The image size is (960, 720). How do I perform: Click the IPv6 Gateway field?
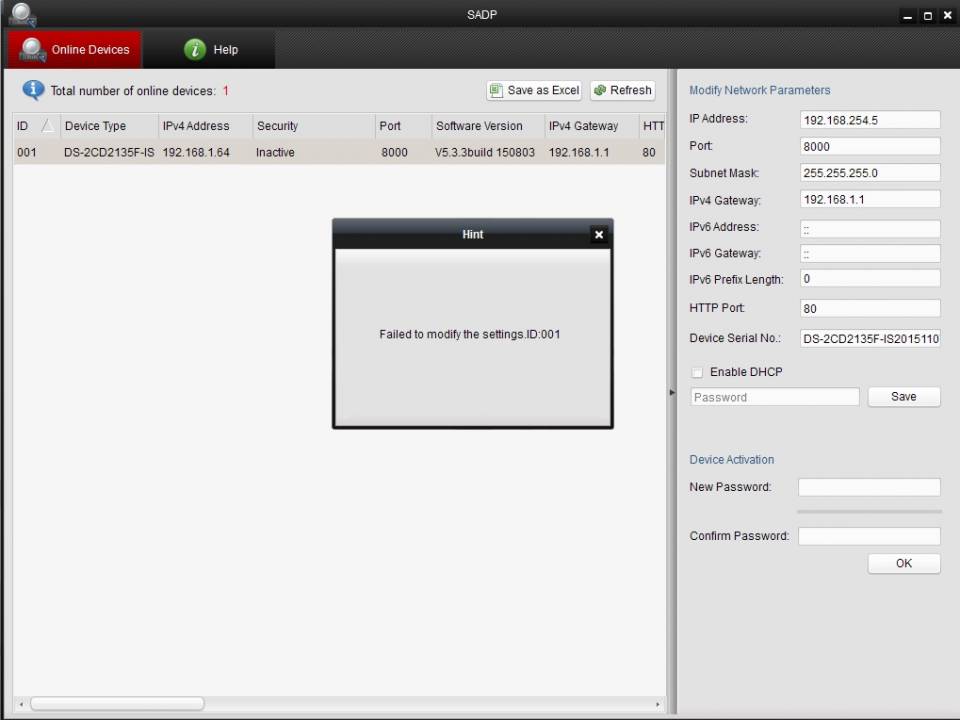pyautogui.click(x=869, y=253)
